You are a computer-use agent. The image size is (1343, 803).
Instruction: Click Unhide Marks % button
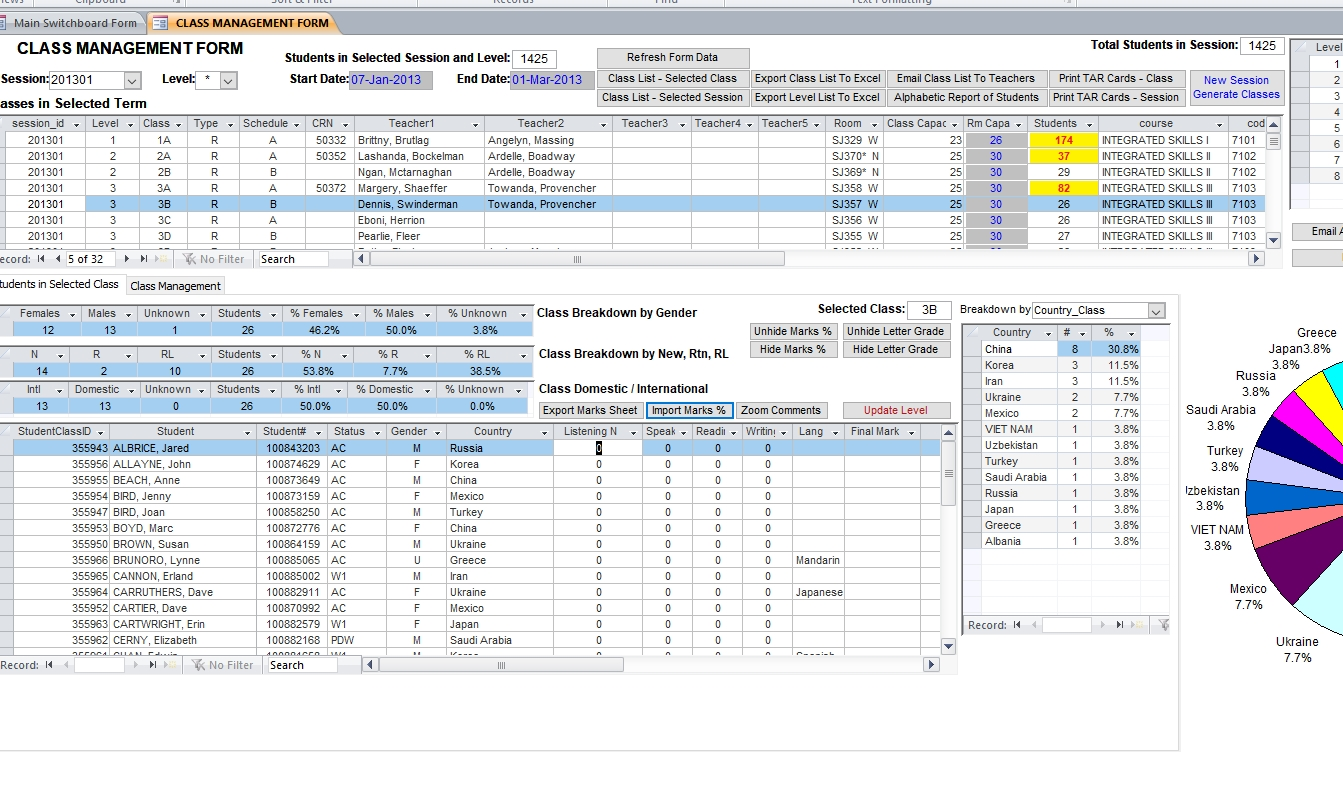coord(793,331)
